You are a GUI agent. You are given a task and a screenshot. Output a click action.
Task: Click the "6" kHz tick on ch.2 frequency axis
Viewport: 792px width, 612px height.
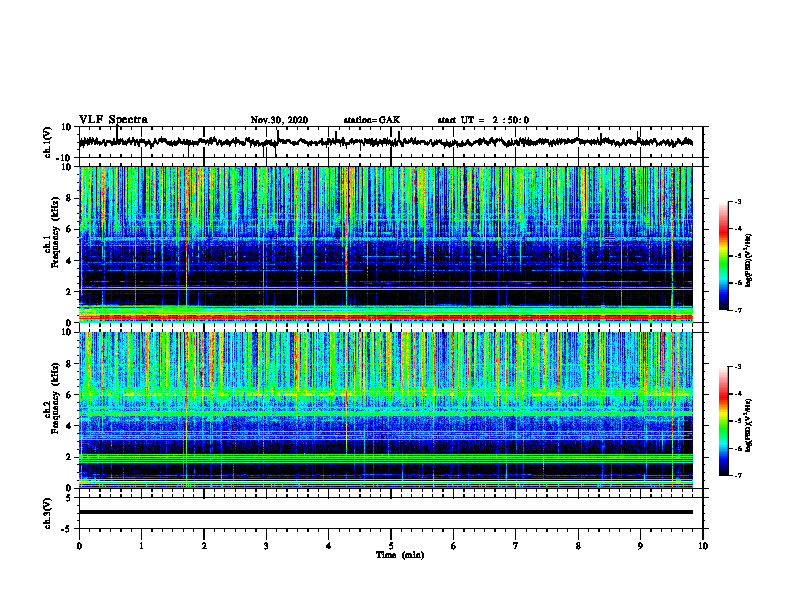click(70, 394)
